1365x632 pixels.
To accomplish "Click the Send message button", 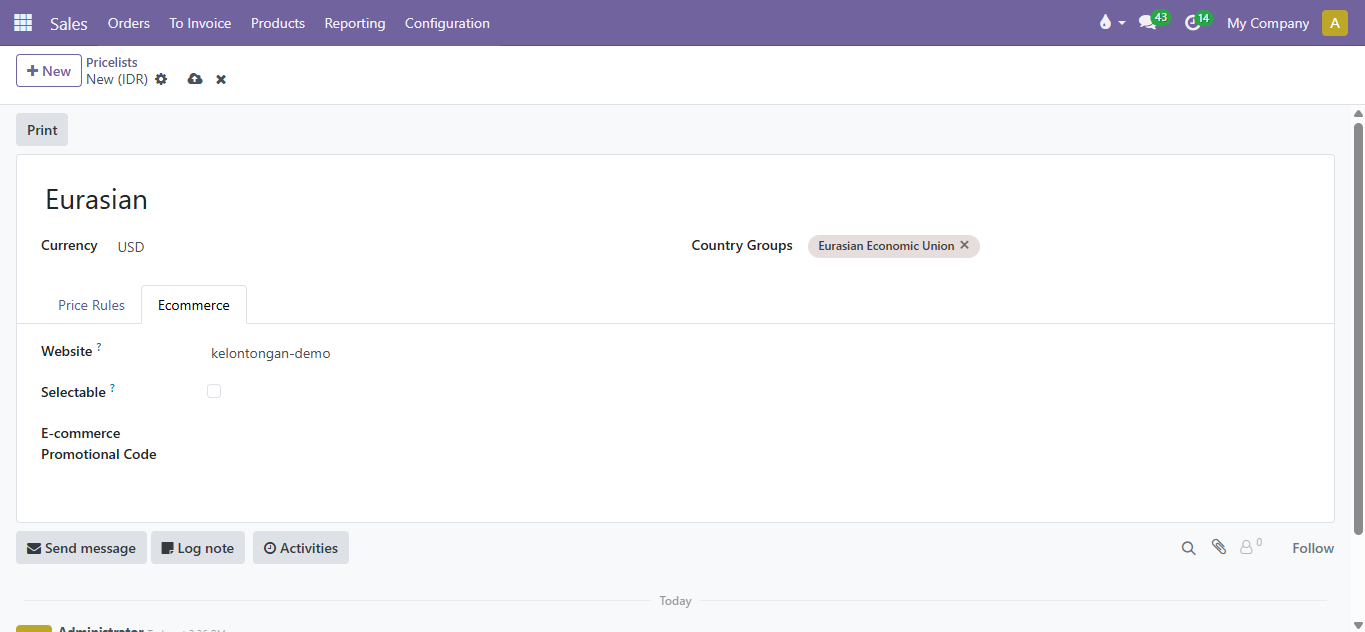I will (81, 548).
